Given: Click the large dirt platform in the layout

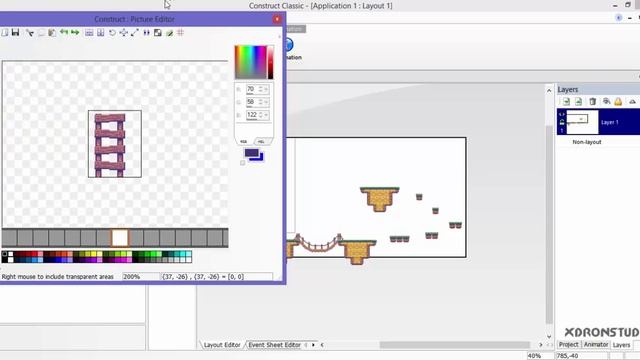Looking at the screenshot, I should (379, 199).
